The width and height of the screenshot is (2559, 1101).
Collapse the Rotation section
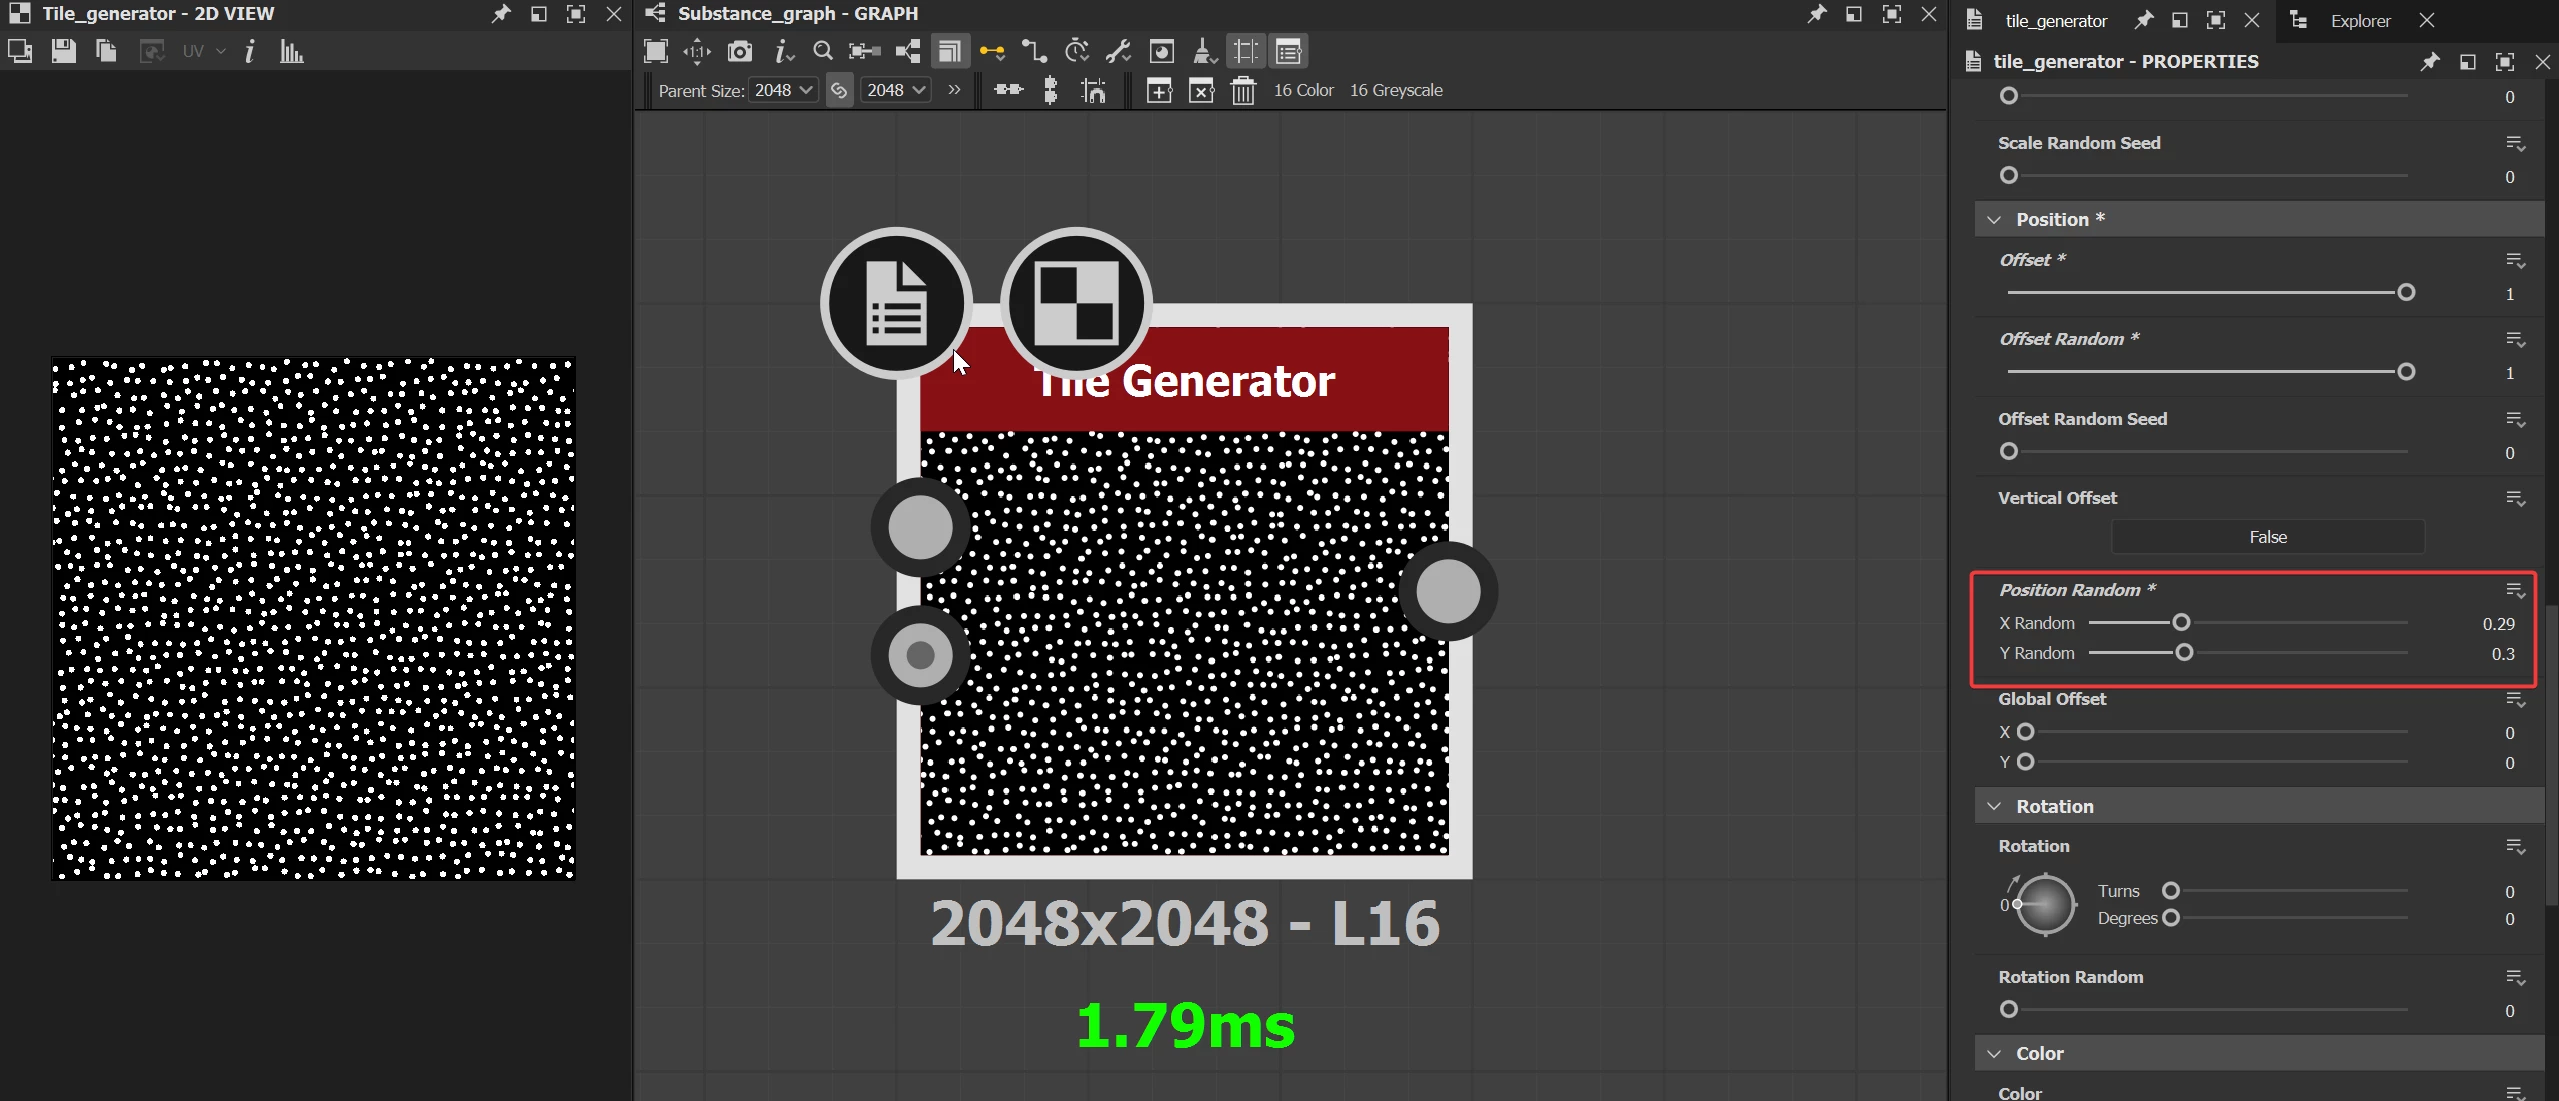[x=1994, y=806]
